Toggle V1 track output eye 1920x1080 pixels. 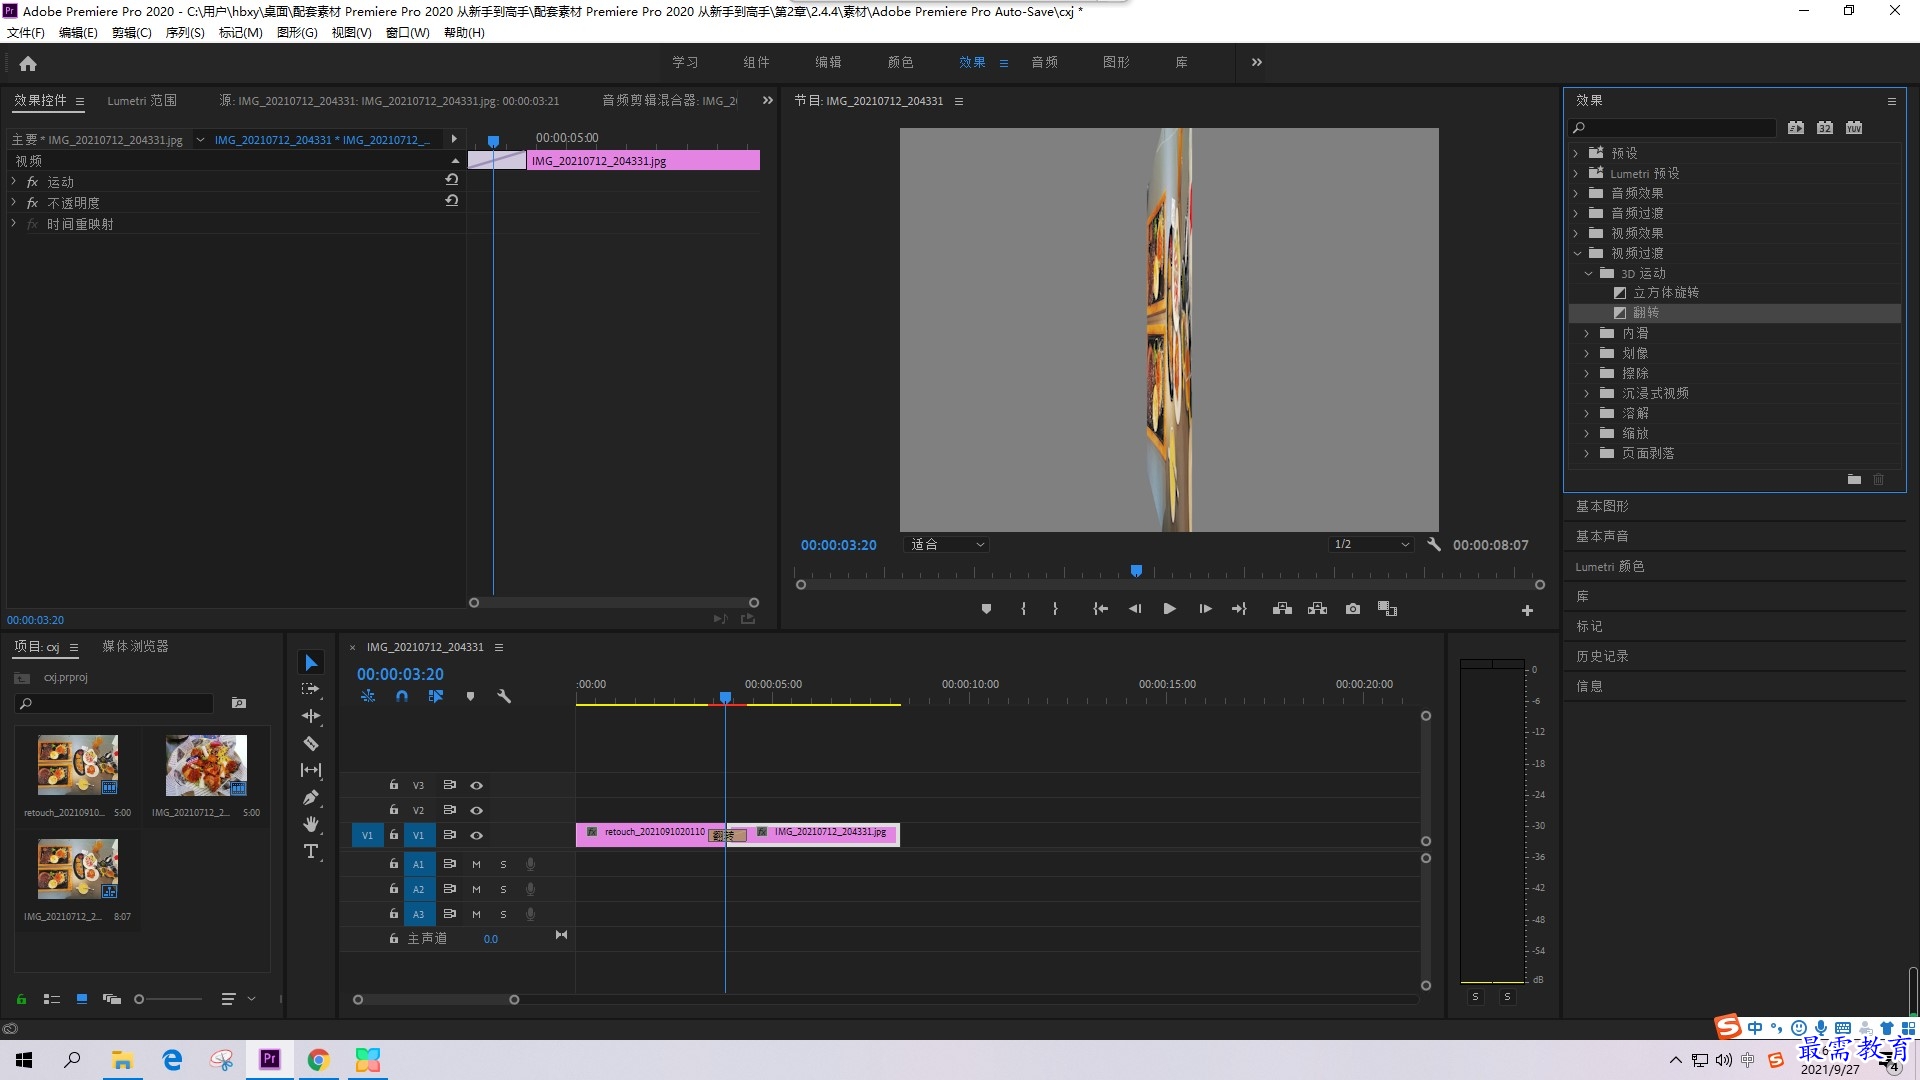[x=477, y=836]
